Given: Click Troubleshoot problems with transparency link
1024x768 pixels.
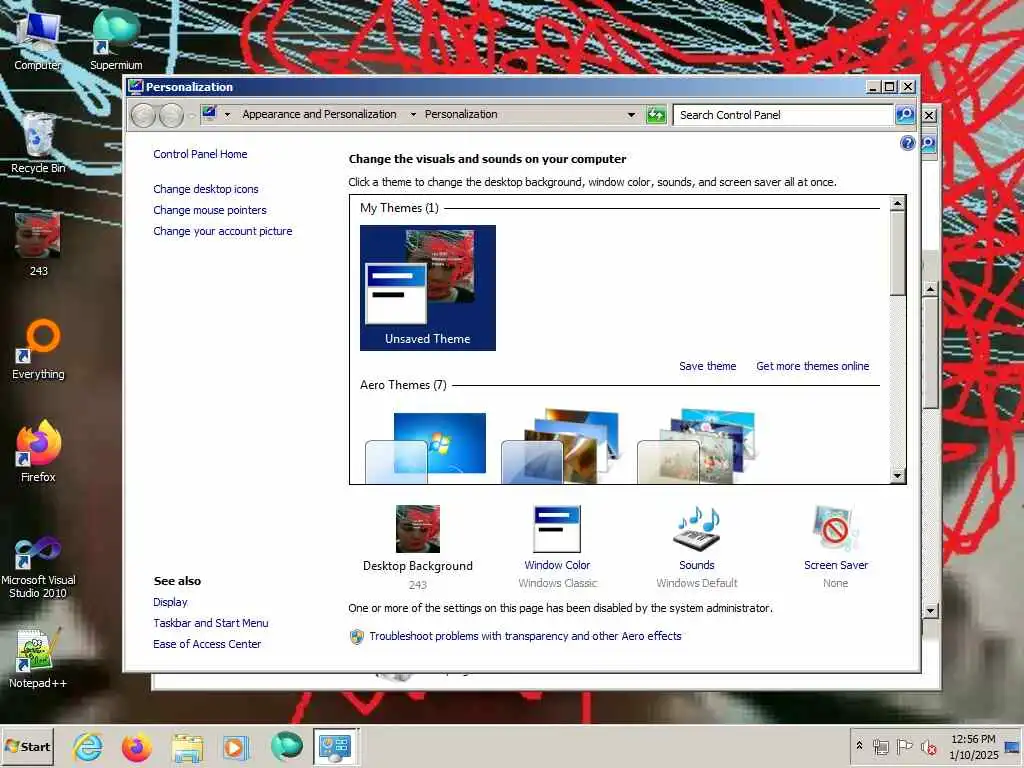Looking at the screenshot, I should (x=525, y=636).
